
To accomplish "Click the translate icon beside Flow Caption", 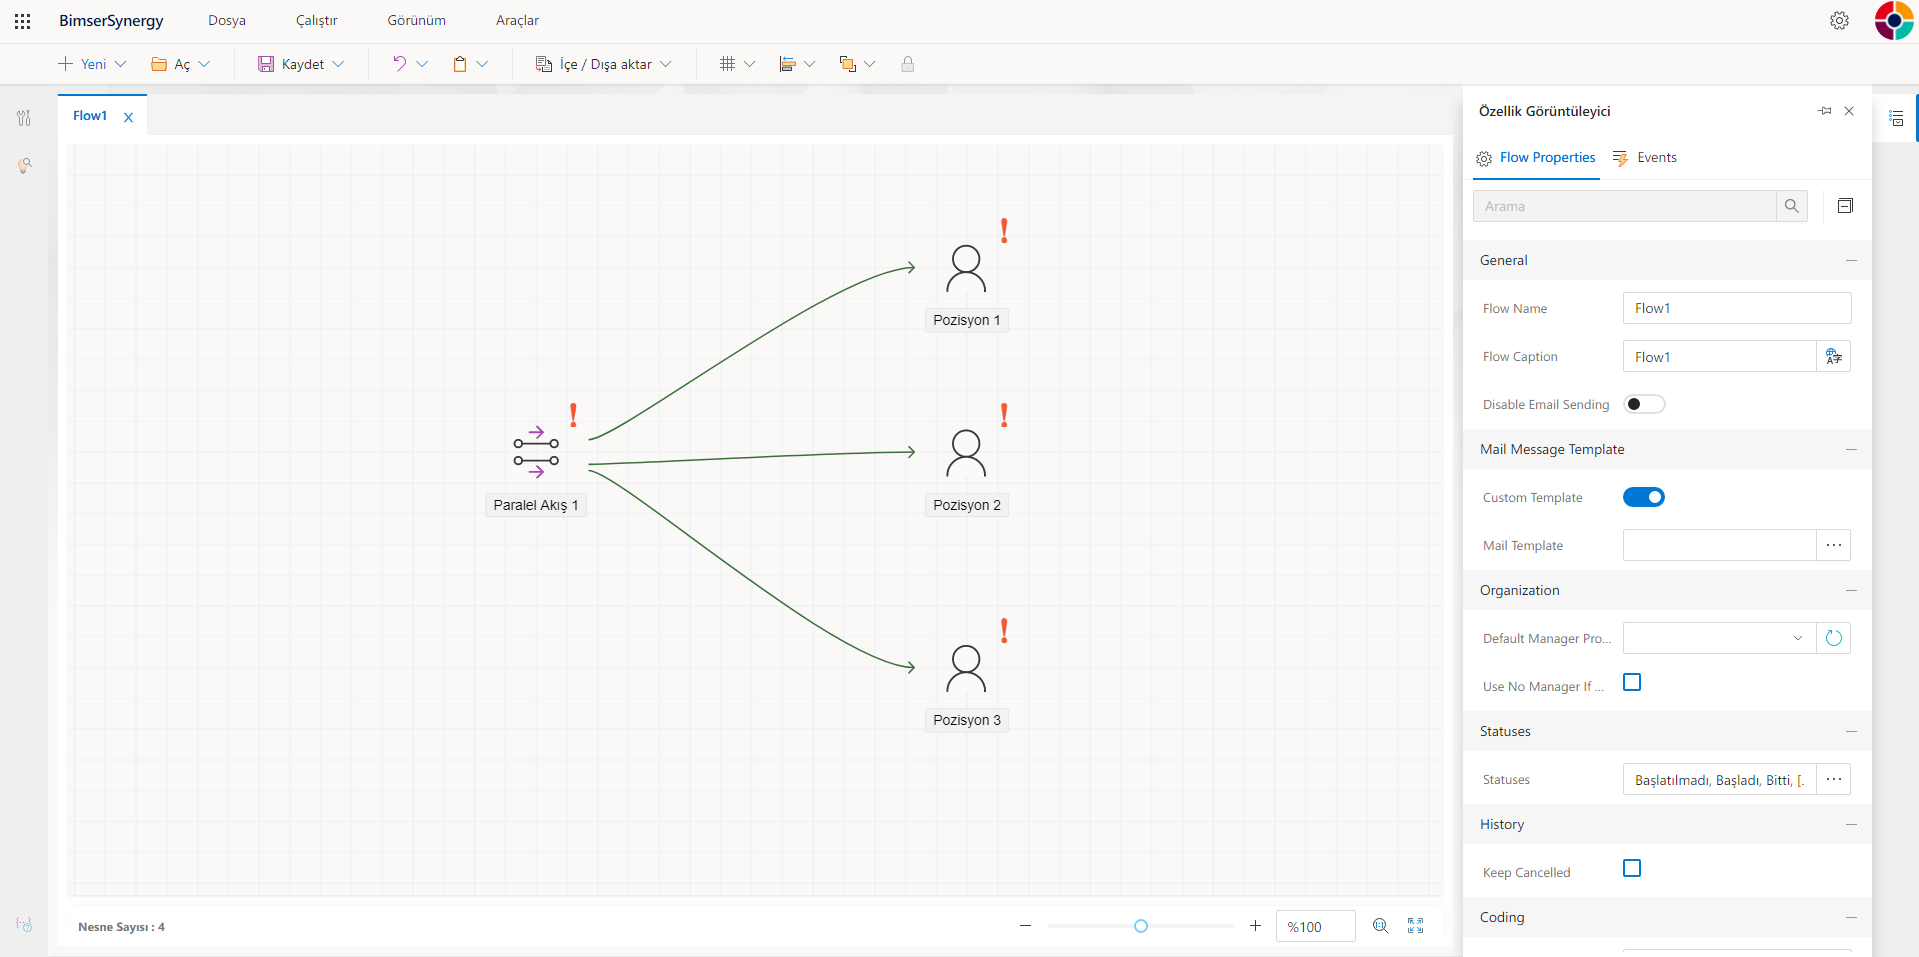I will point(1833,357).
